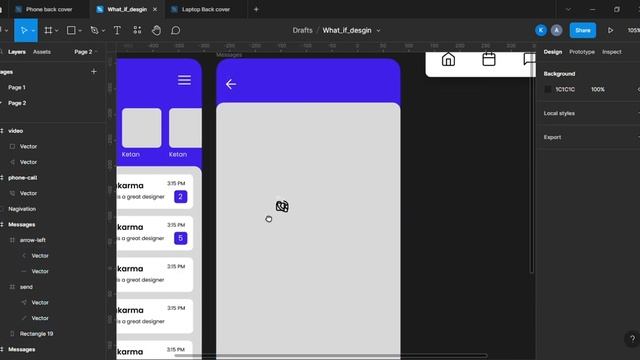Screen dimensions: 640x360
Task: Select the Pen tool
Action: point(94,30)
